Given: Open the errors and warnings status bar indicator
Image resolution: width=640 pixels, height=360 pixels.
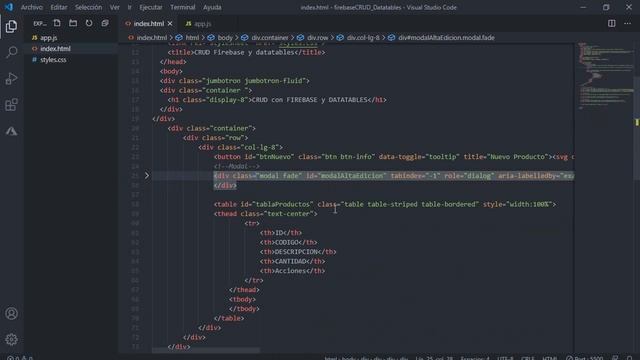Looking at the screenshot, I should coord(20,358).
